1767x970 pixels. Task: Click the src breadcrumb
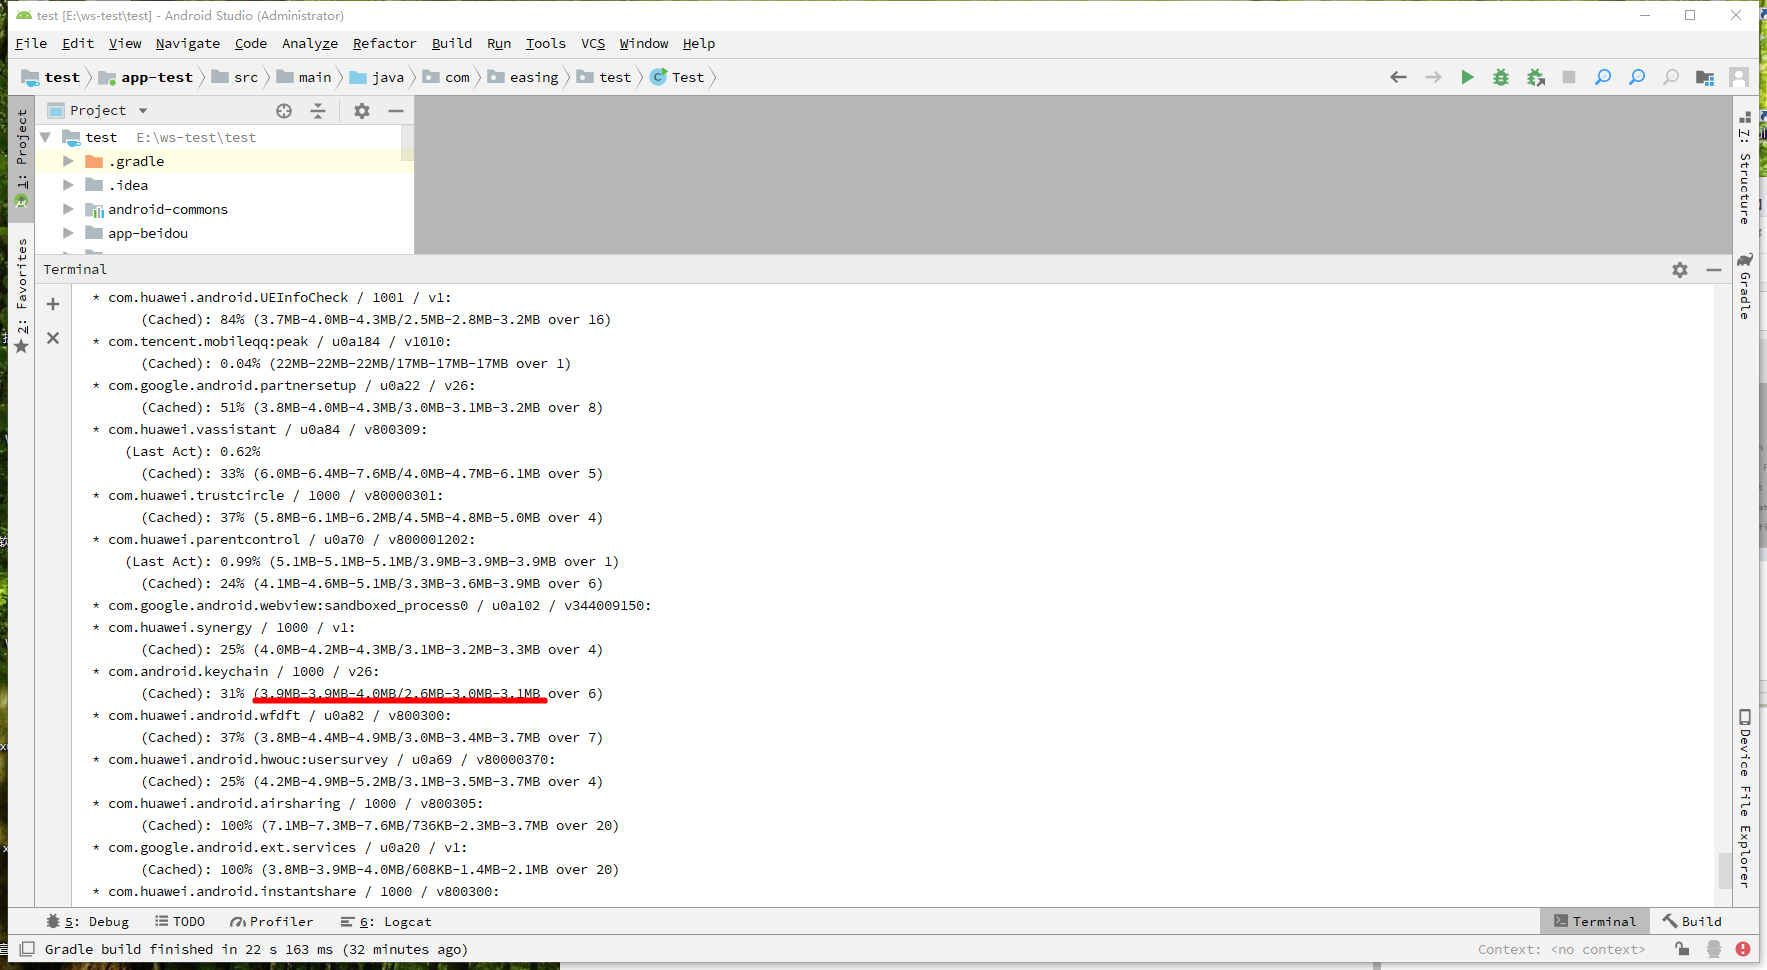(235, 77)
